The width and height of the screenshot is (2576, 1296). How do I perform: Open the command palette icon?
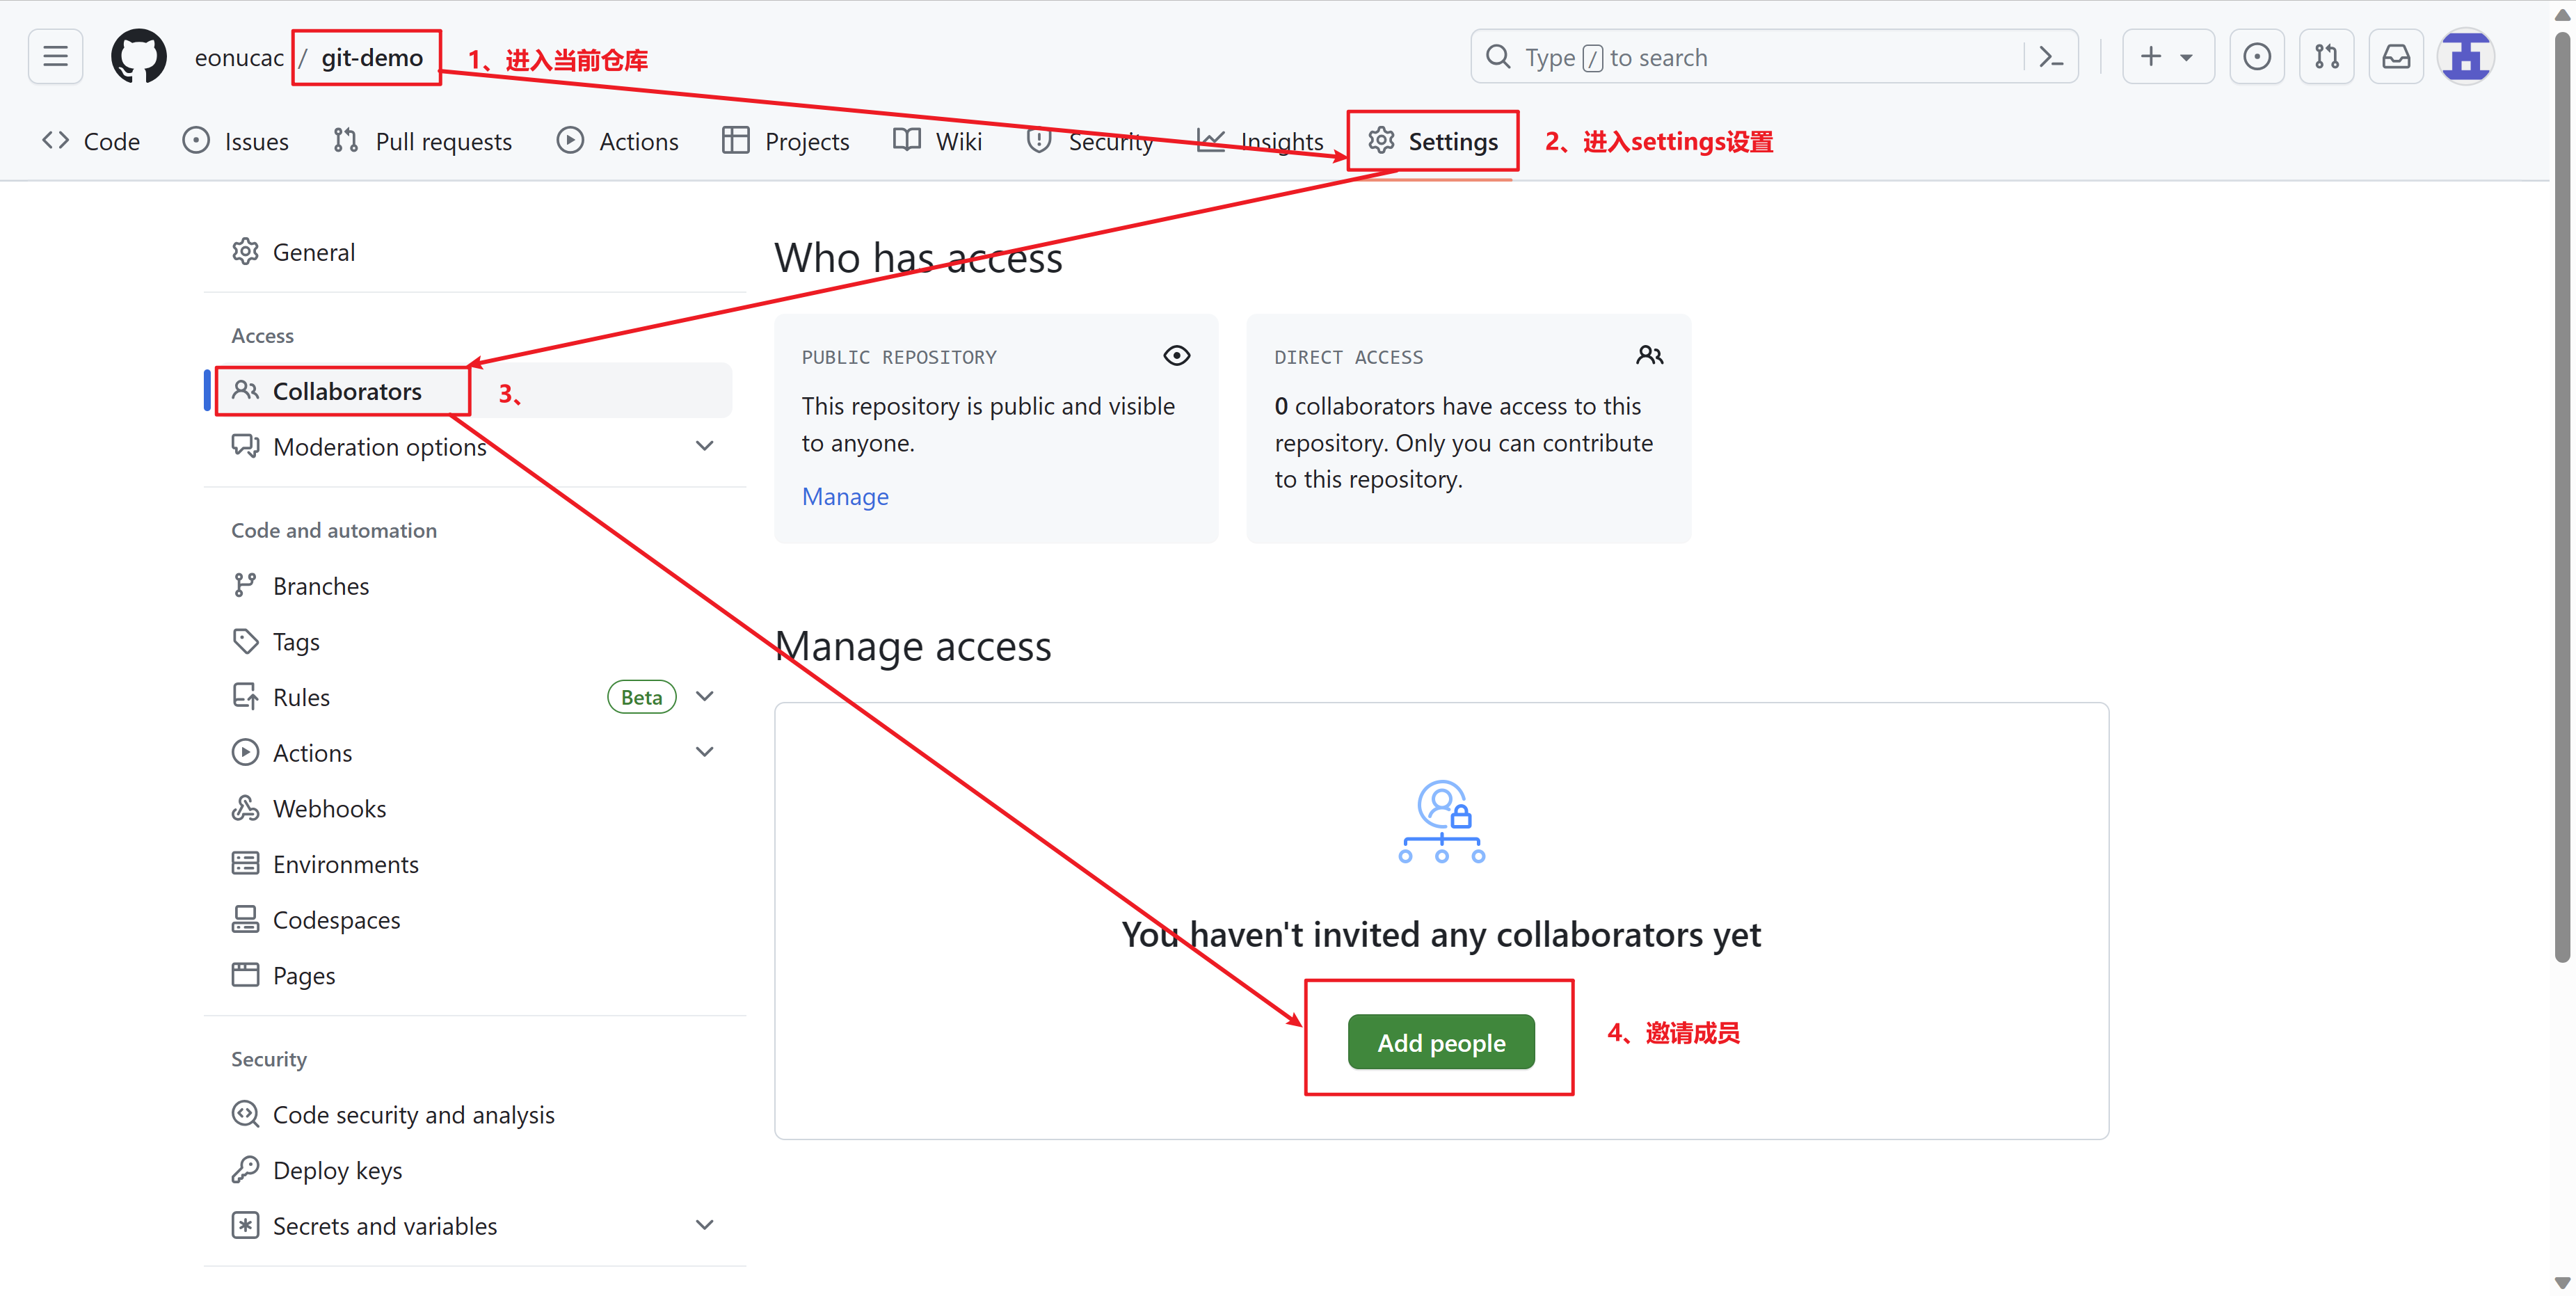click(2050, 57)
